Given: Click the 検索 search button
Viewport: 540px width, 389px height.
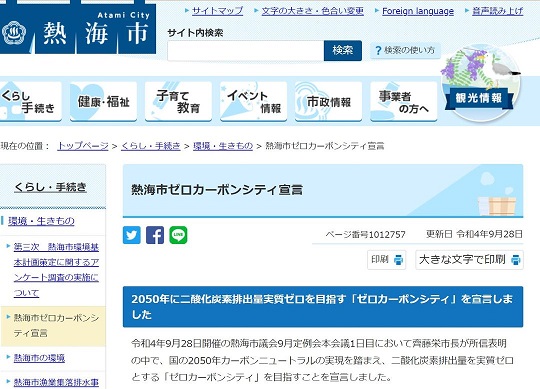Looking at the screenshot, I should (343, 51).
